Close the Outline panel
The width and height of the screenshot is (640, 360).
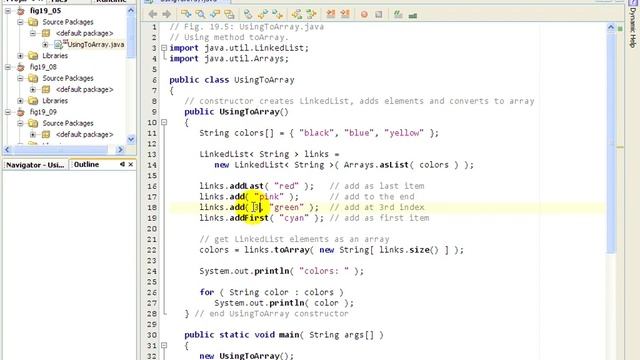131,164
